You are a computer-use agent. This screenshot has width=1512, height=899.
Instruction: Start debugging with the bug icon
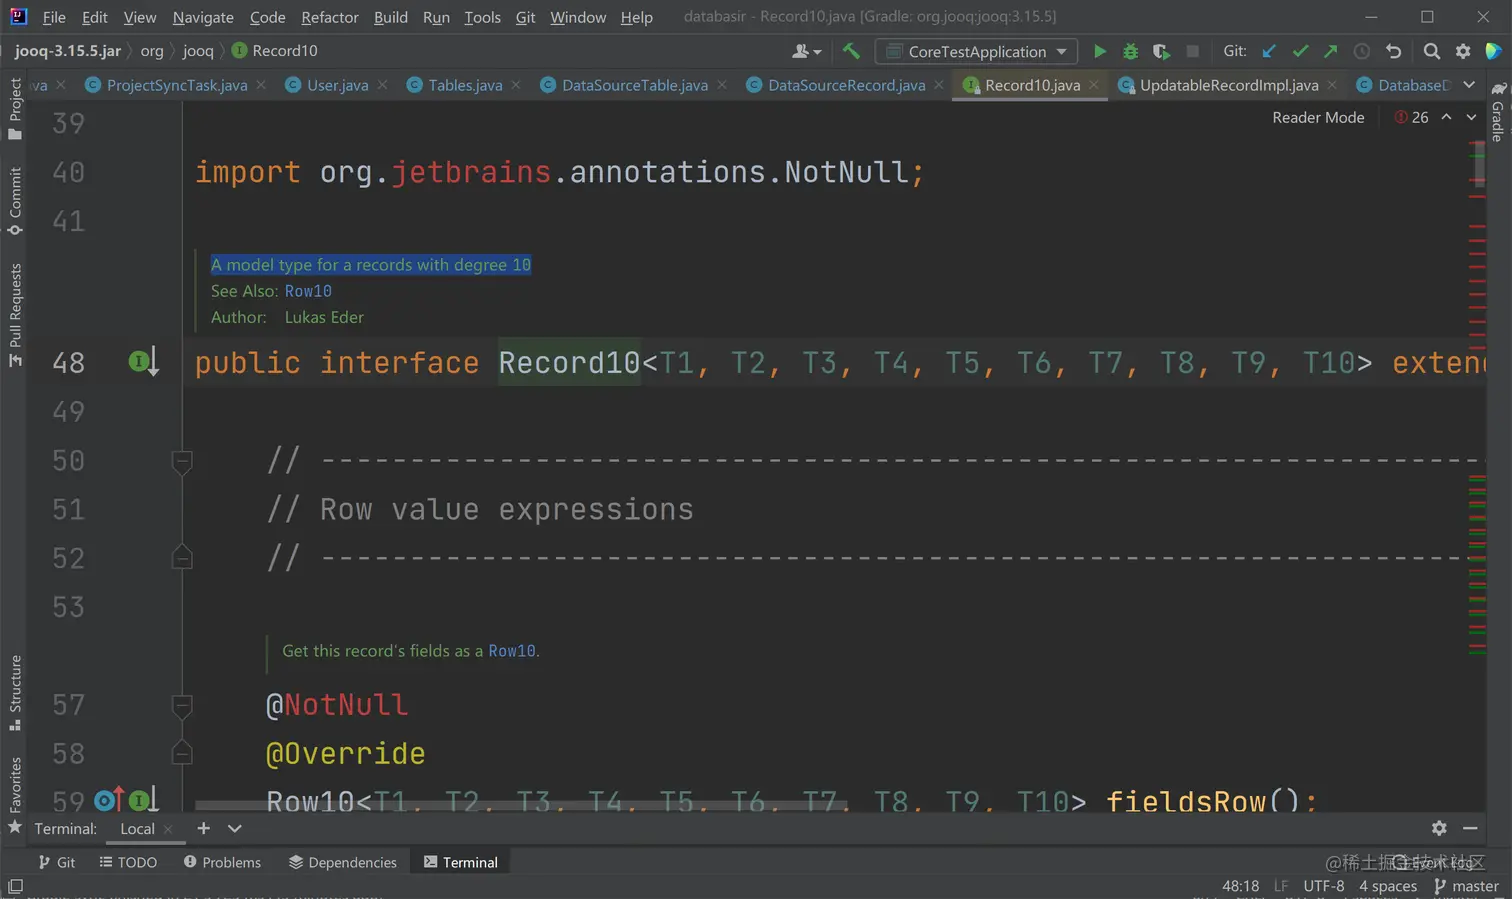click(x=1130, y=51)
